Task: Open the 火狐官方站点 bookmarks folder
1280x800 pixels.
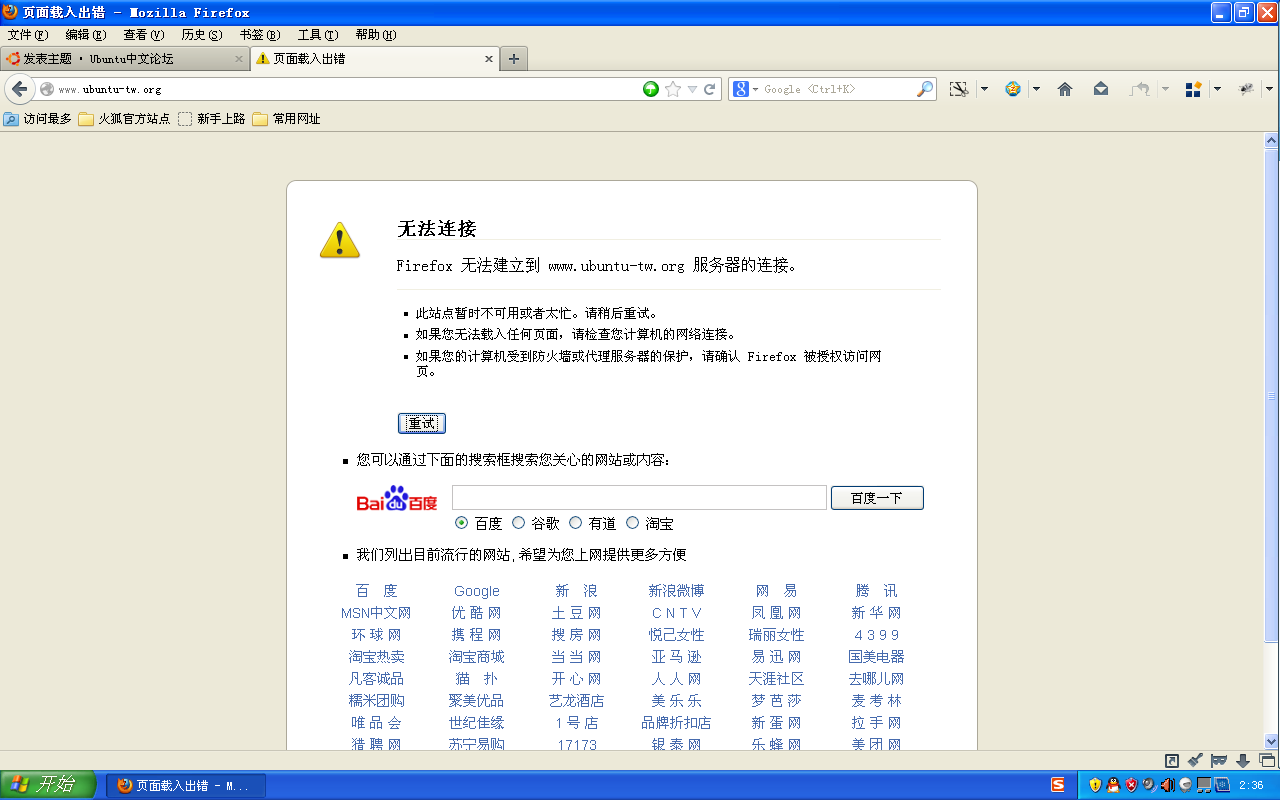Action: pos(125,119)
